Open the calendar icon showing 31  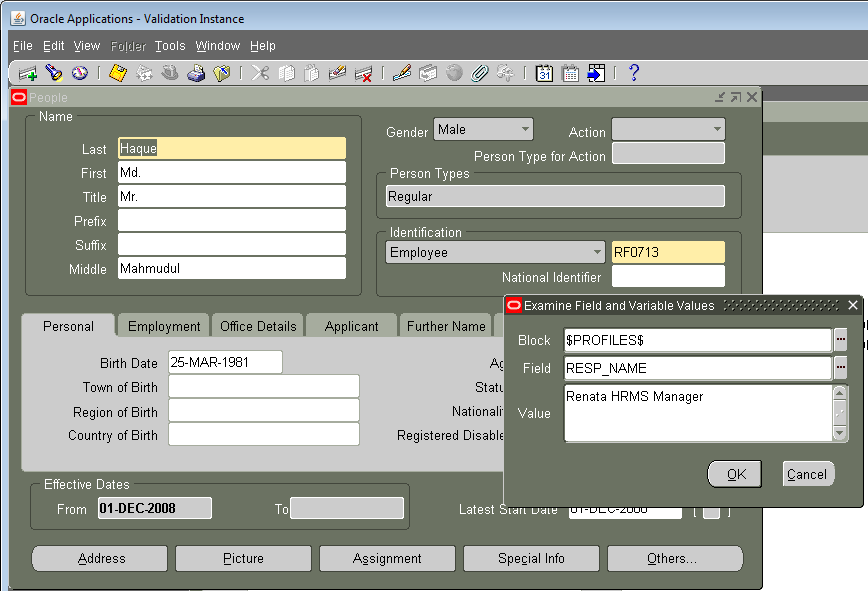point(544,72)
